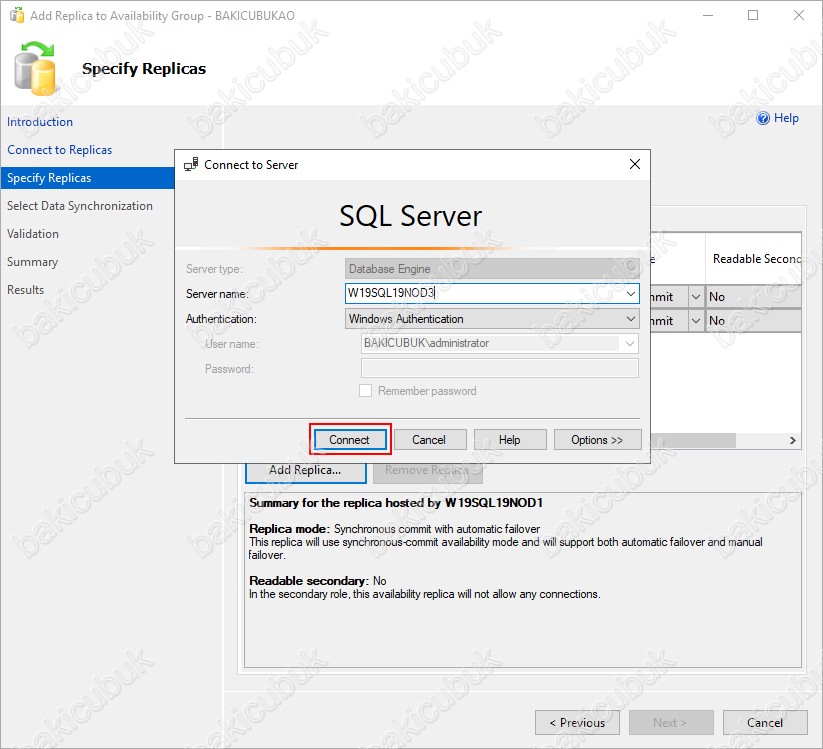Click the wizard window title bar icon

(17, 15)
